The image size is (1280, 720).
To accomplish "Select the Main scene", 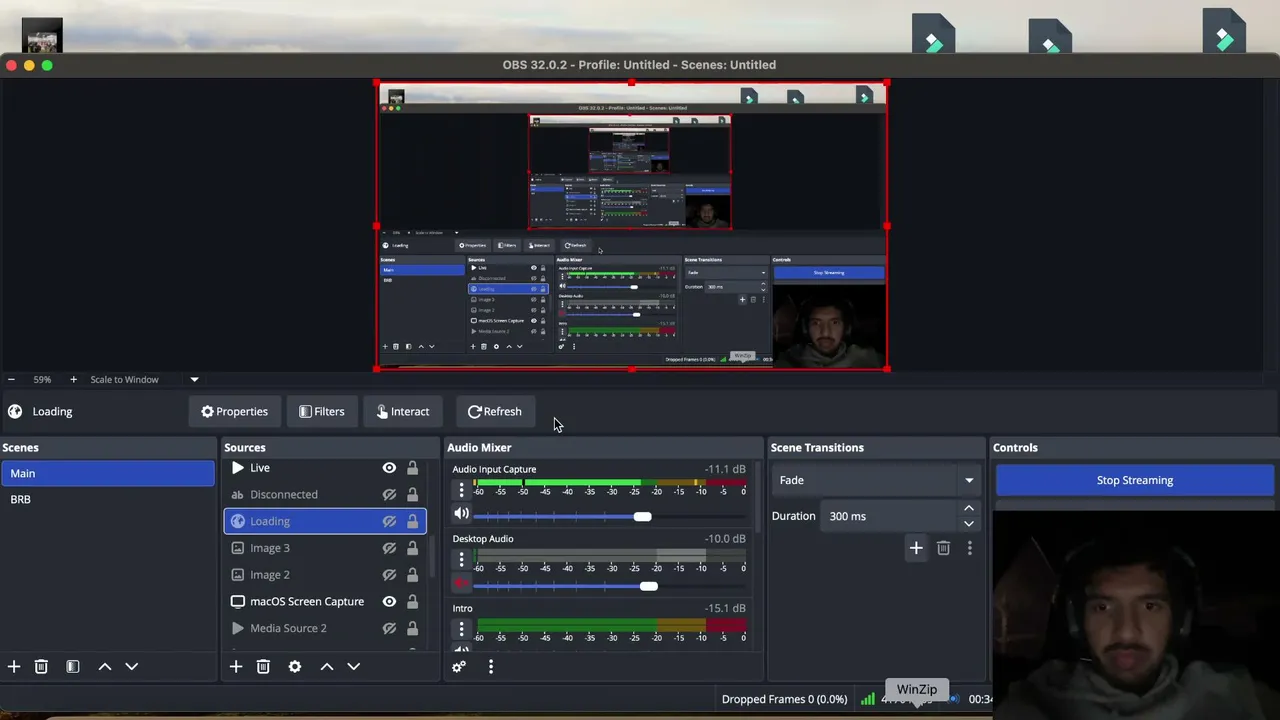I will coord(108,474).
